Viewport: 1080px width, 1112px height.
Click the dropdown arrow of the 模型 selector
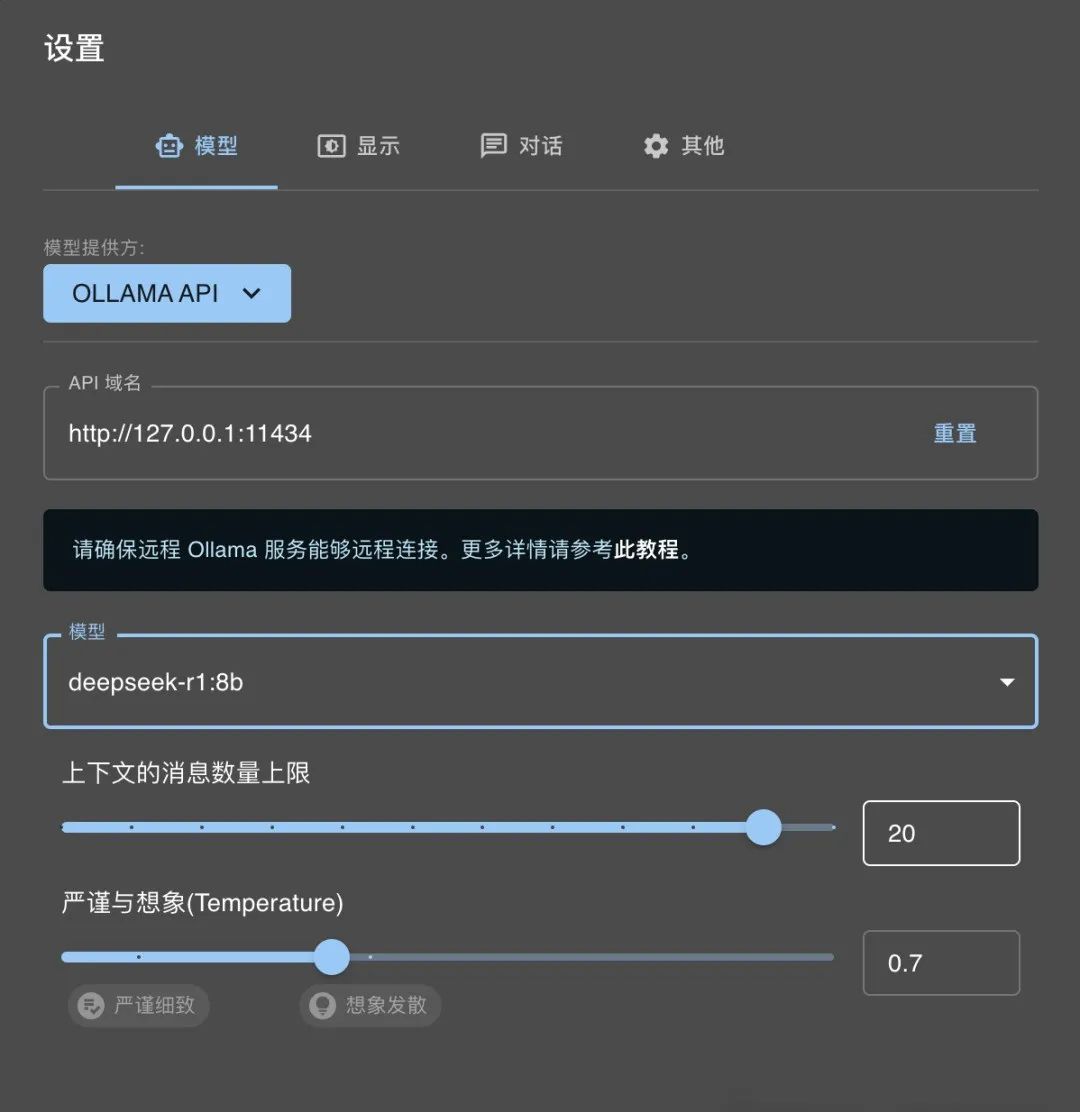[x=1007, y=682]
